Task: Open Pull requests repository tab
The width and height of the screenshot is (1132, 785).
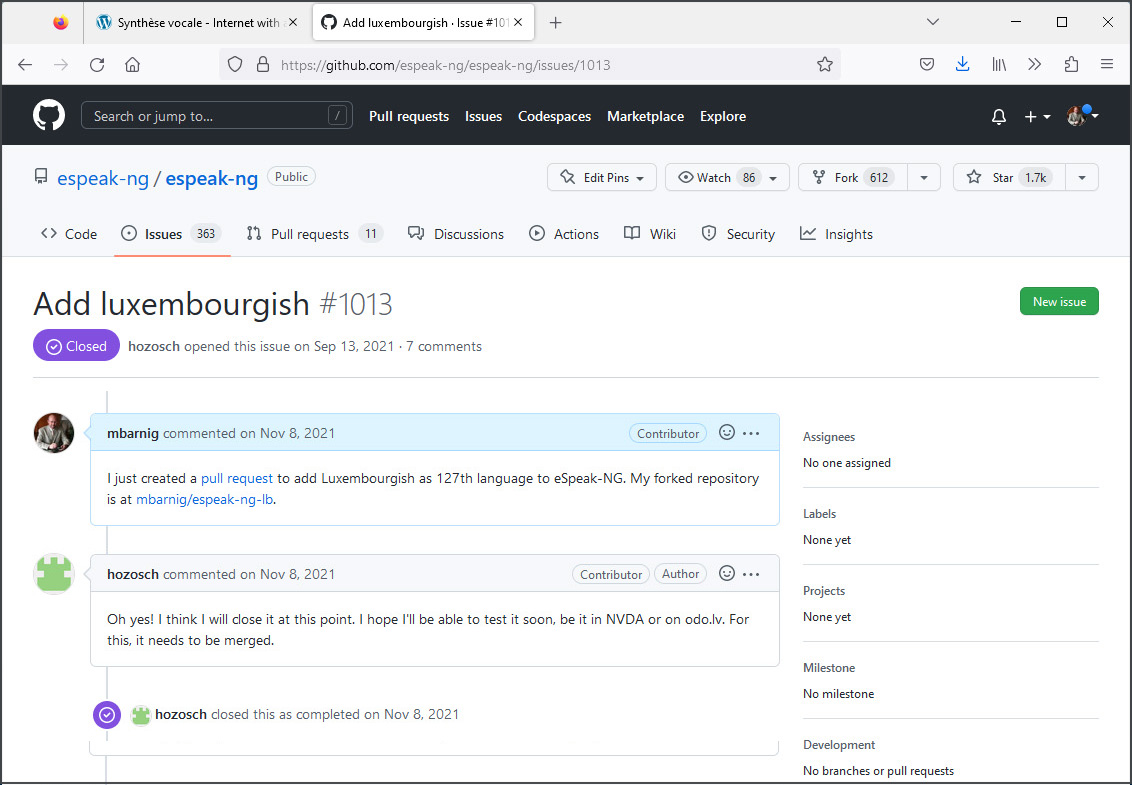Action: (x=313, y=234)
